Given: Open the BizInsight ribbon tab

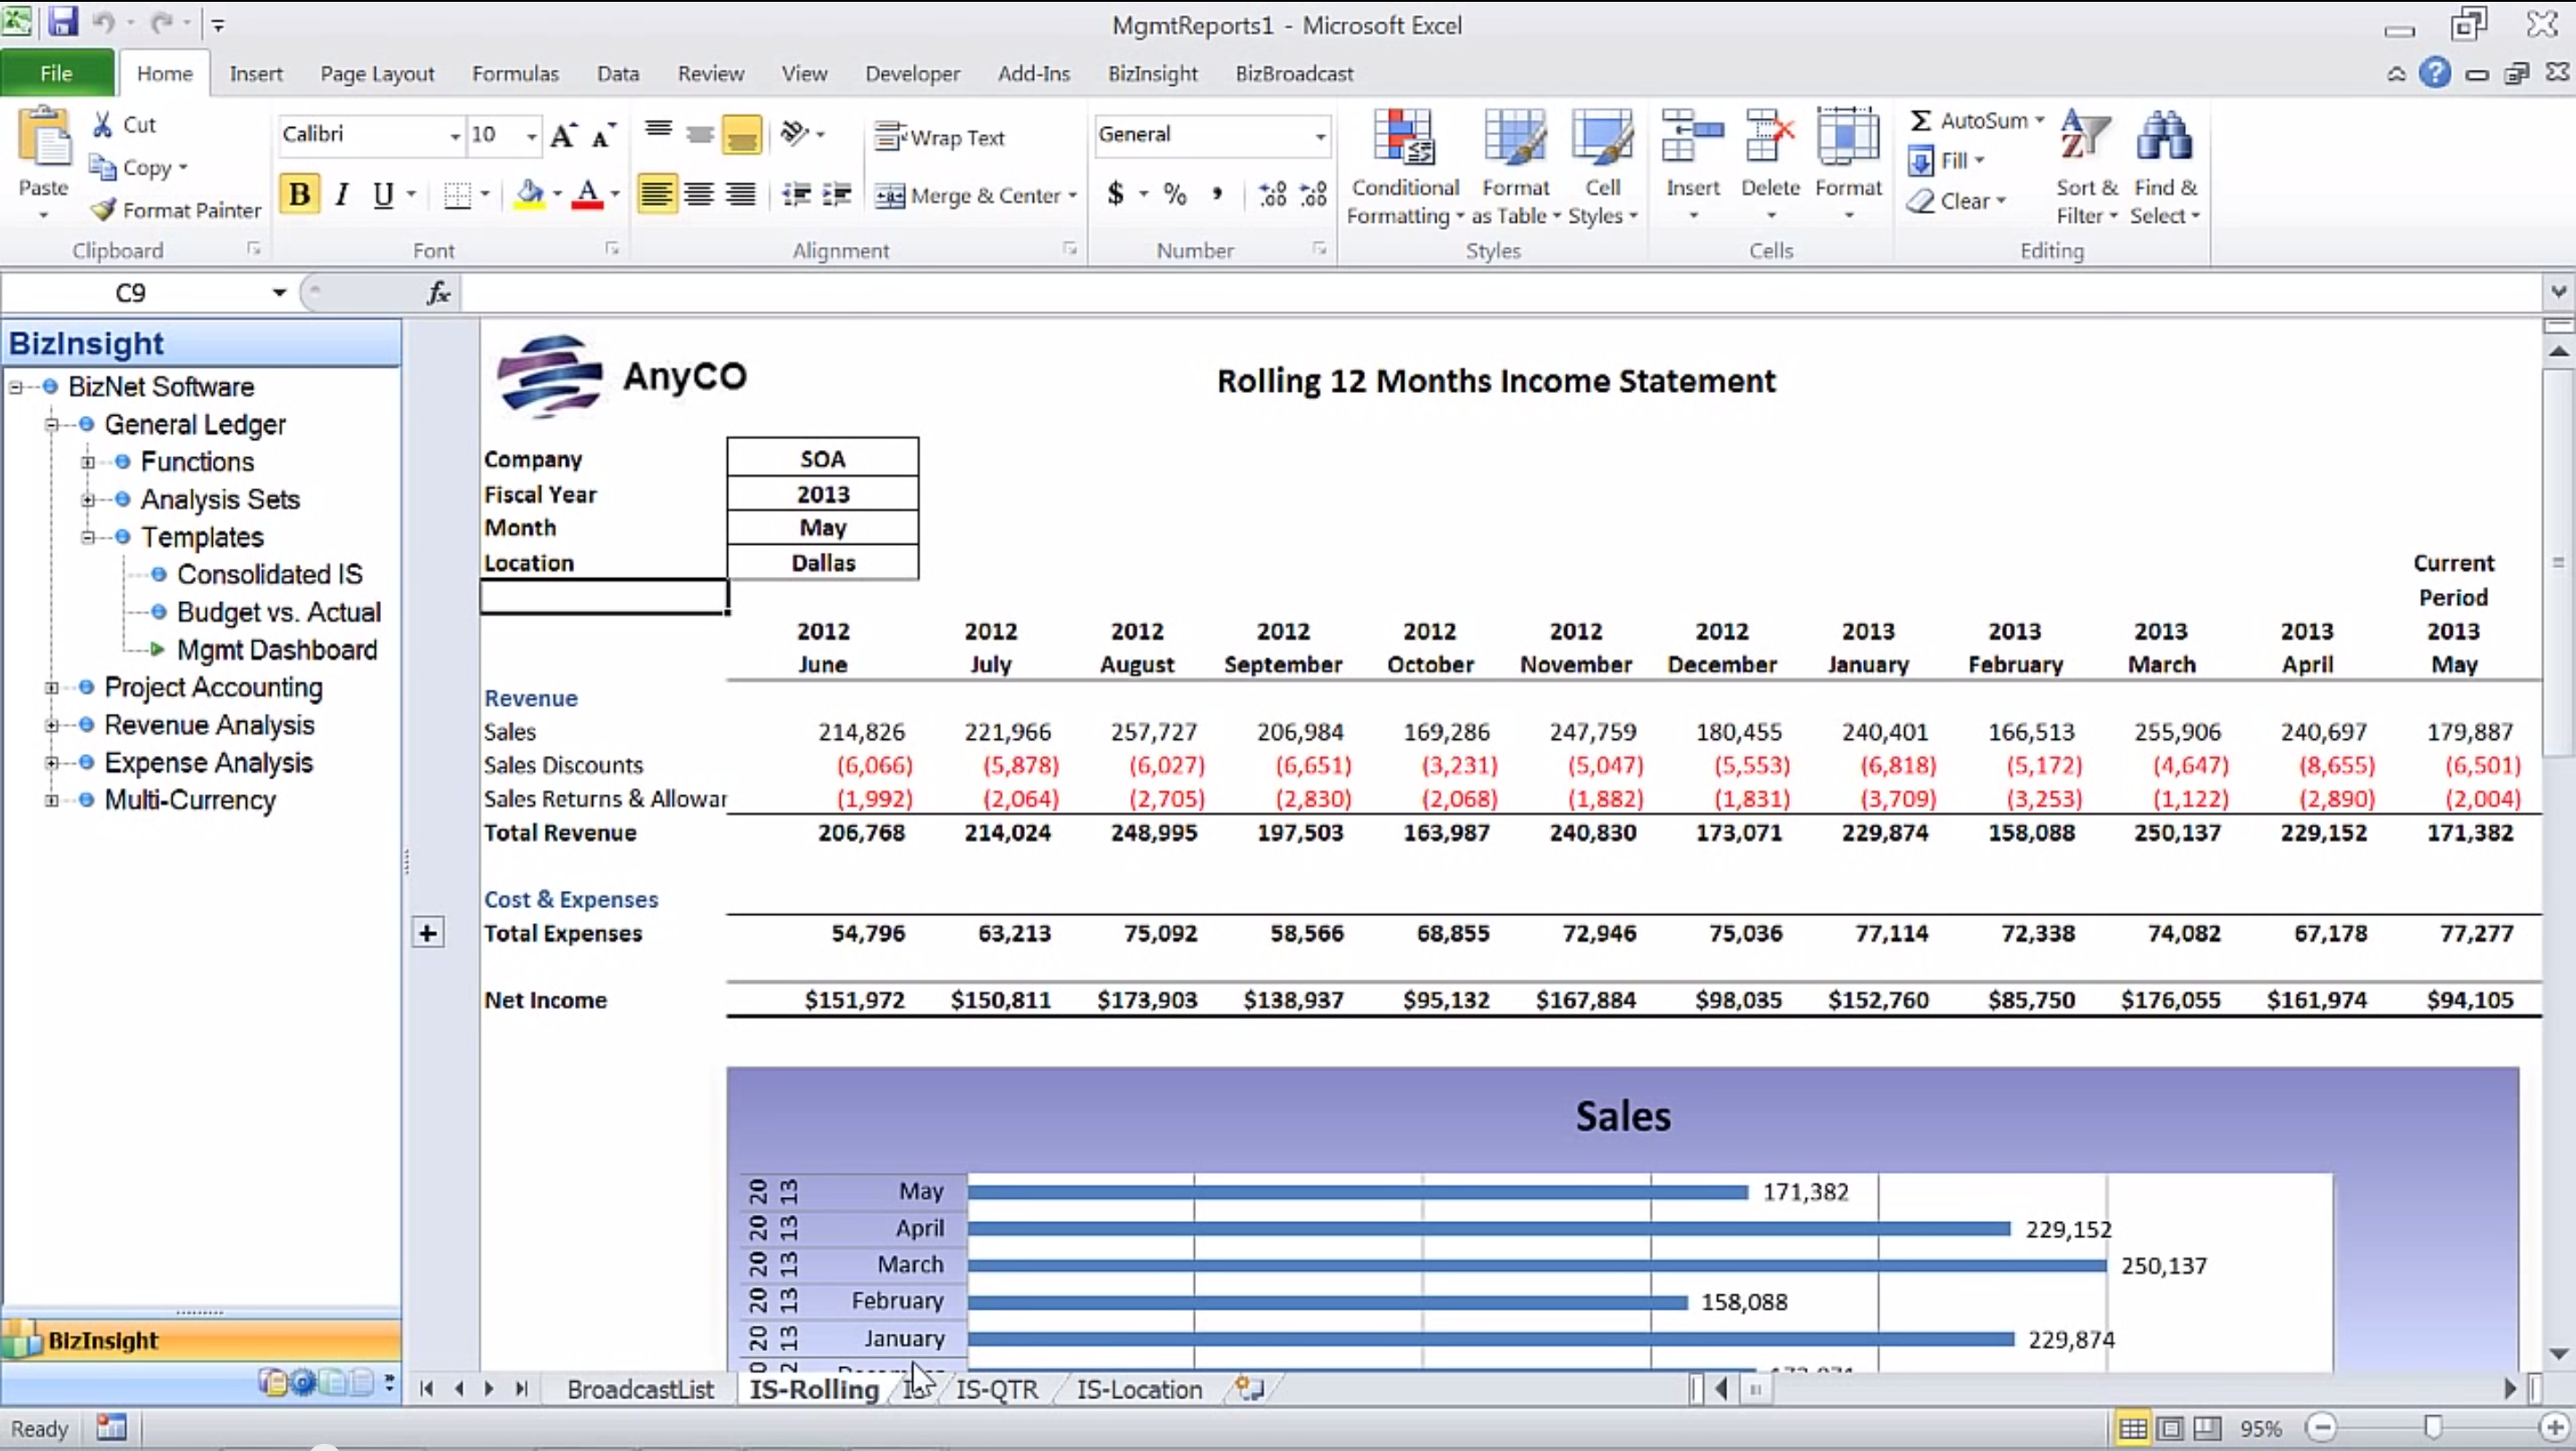Looking at the screenshot, I should point(1152,74).
